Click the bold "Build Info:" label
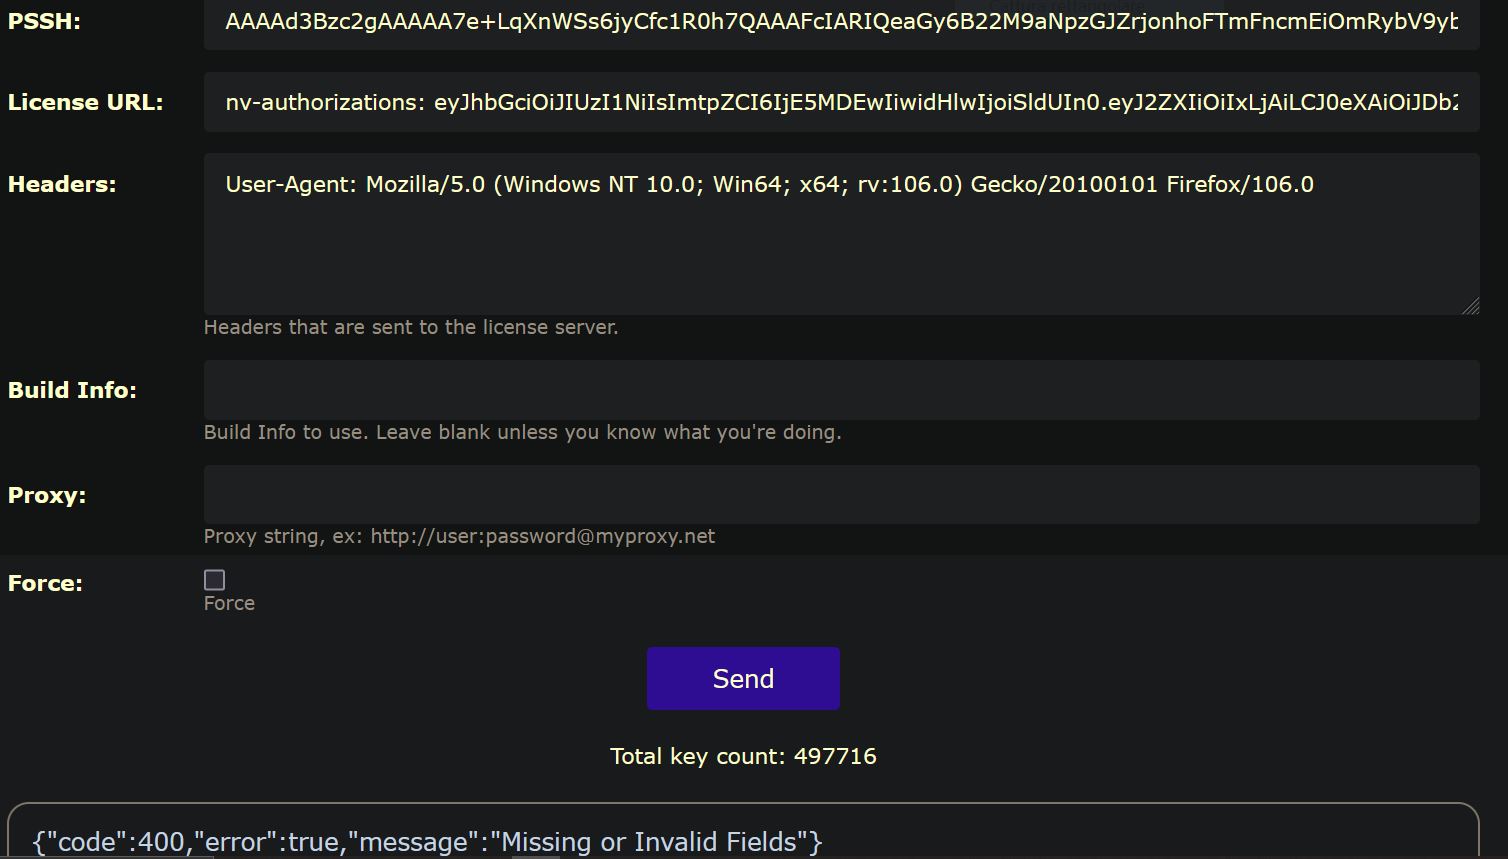This screenshot has height=859, width=1508. [72, 390]
